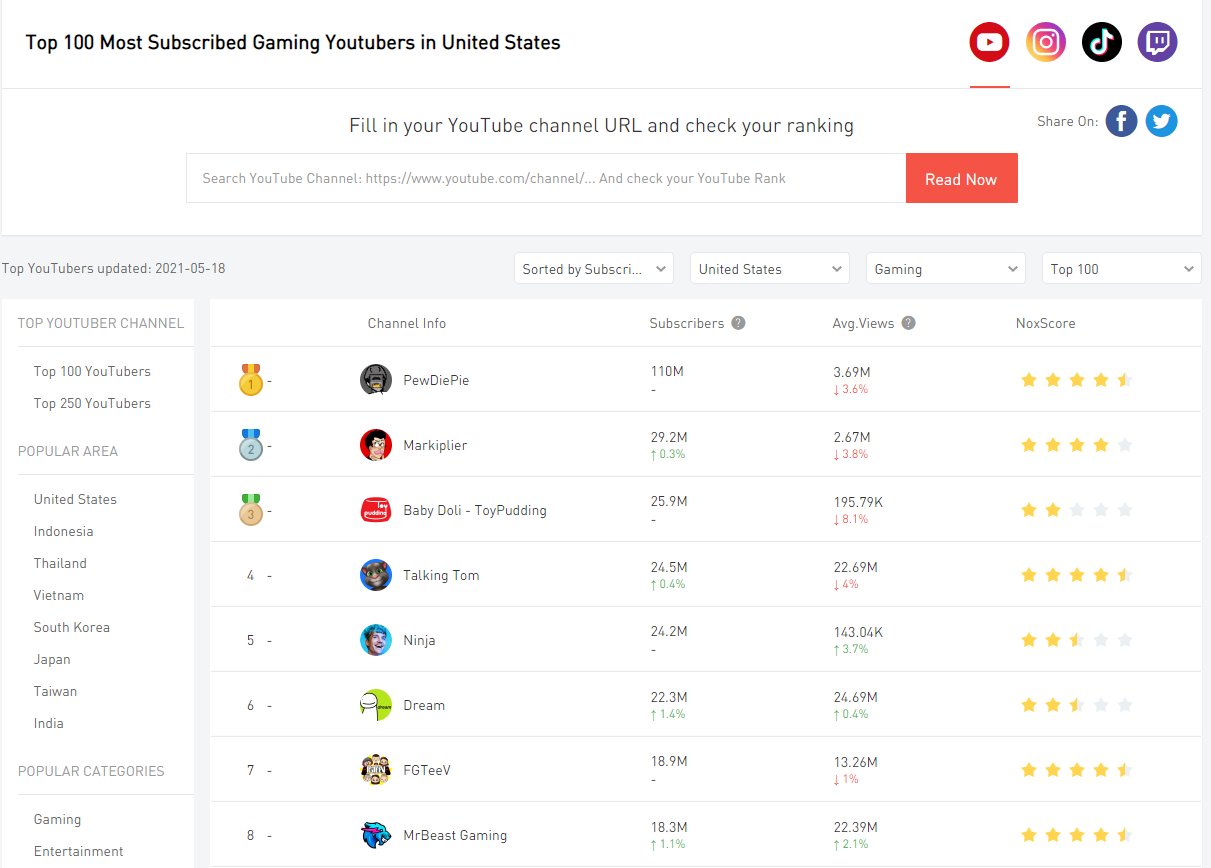The image size is (1211, 868).
Task: Open Top 100 YouTubers sidebar link
Action: click(92, 371)
